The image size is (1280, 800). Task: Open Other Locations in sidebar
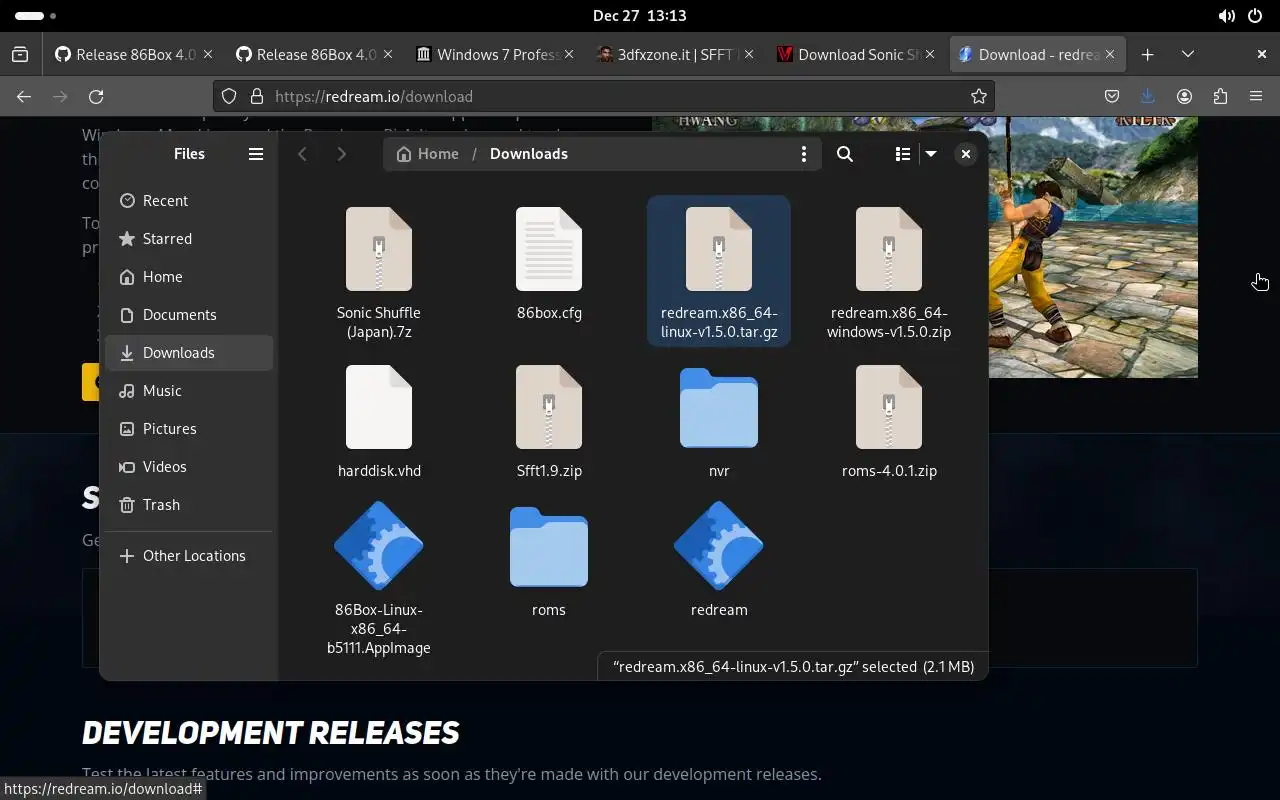tap(188, 556)
